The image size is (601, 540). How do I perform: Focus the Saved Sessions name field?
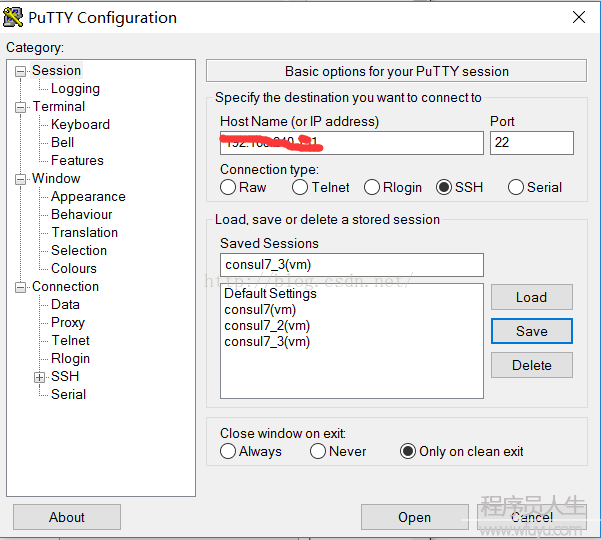351,265
